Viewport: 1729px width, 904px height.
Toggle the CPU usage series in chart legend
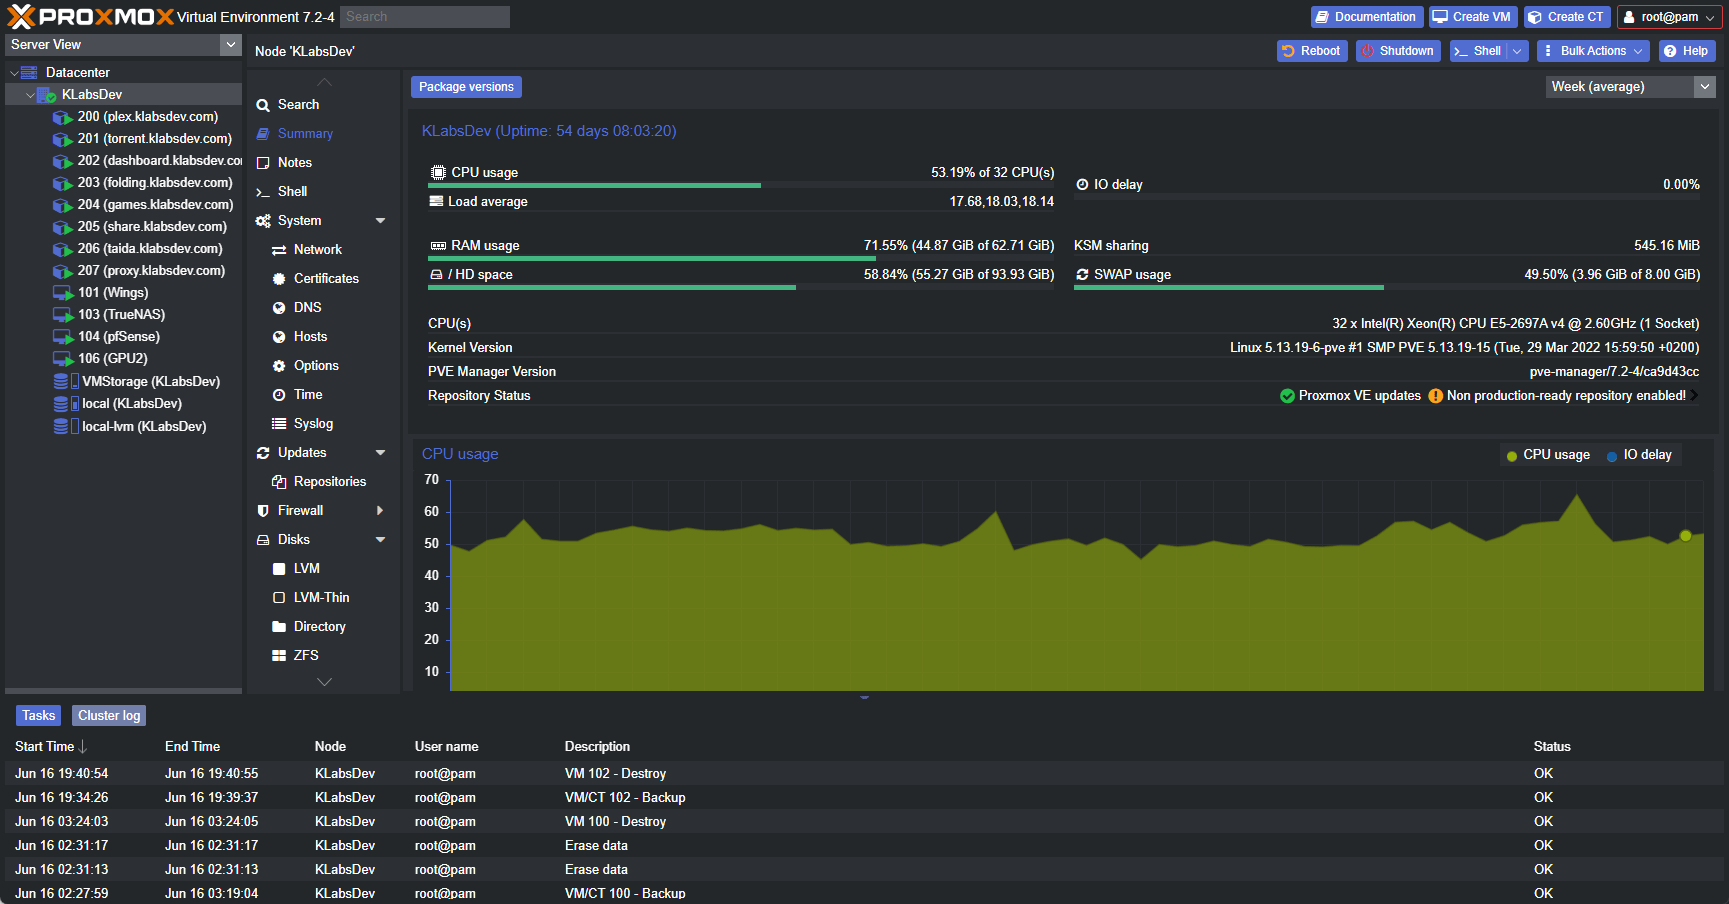click(1548, 454)
